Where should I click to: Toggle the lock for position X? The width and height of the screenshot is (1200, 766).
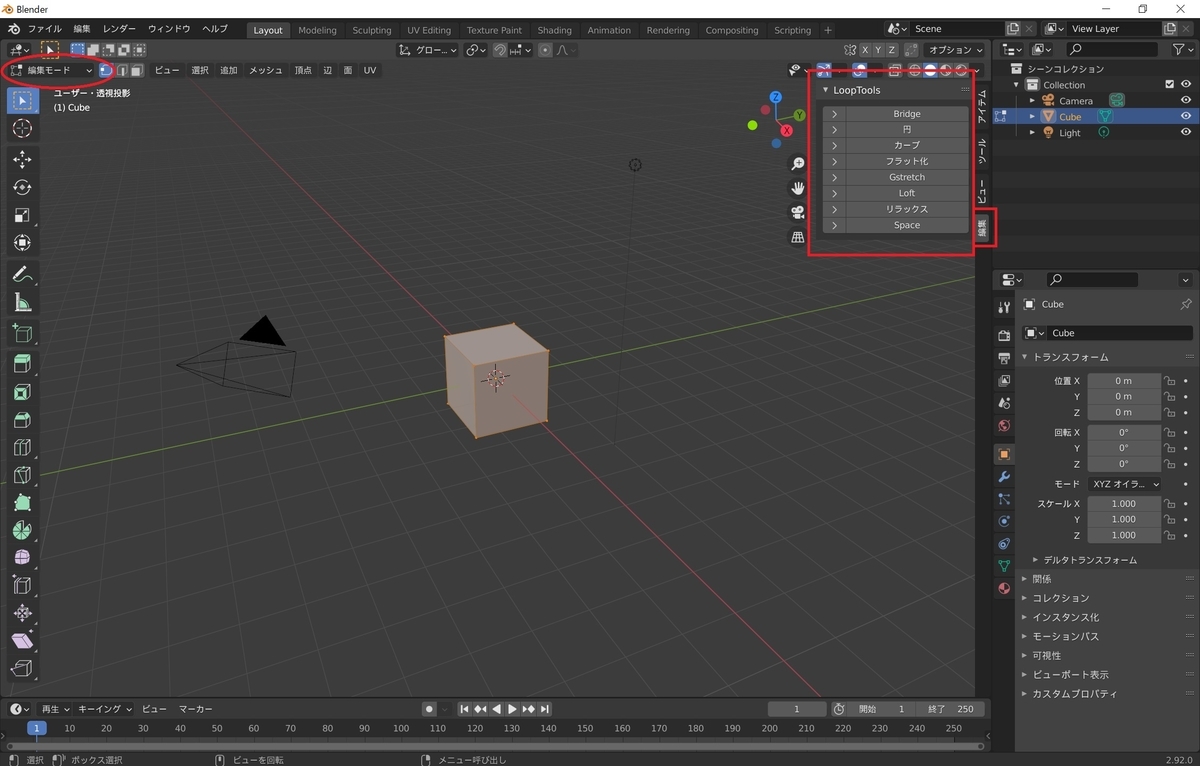1169,381
